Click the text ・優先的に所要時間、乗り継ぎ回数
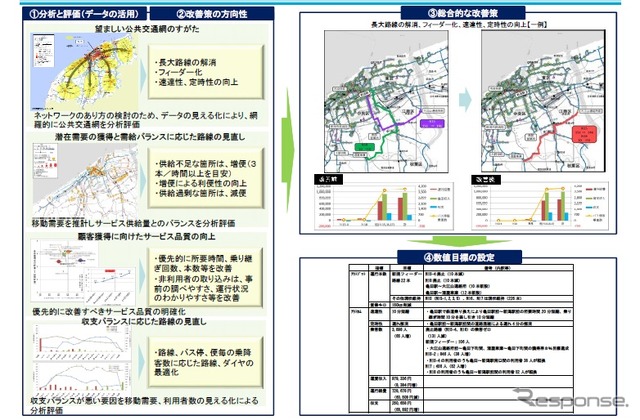 [x=204, y=263]
